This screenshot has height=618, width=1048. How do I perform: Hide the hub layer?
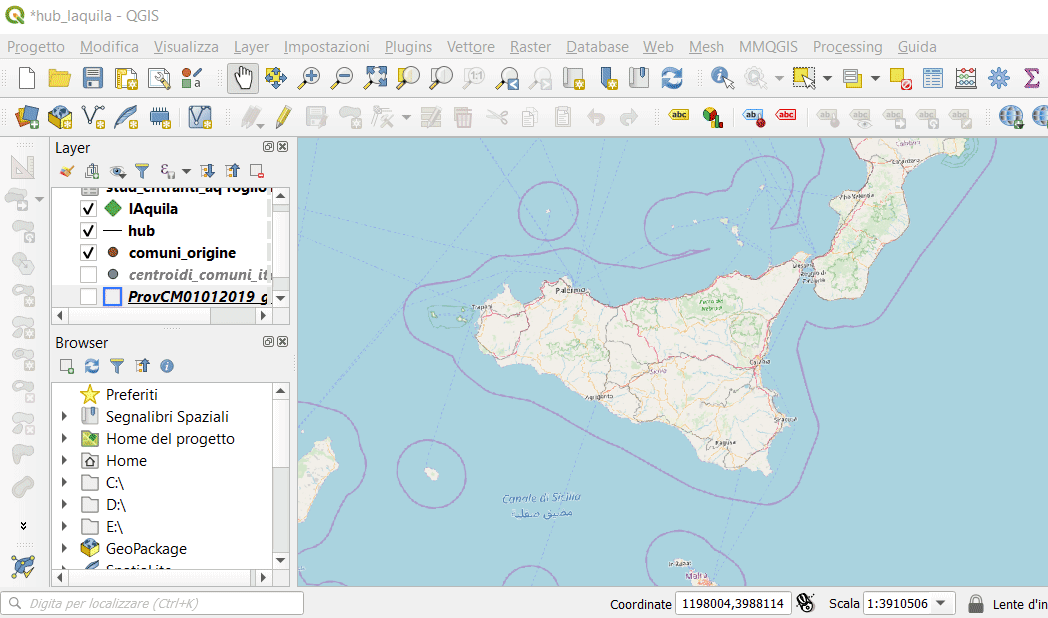[x=88, y=231]
